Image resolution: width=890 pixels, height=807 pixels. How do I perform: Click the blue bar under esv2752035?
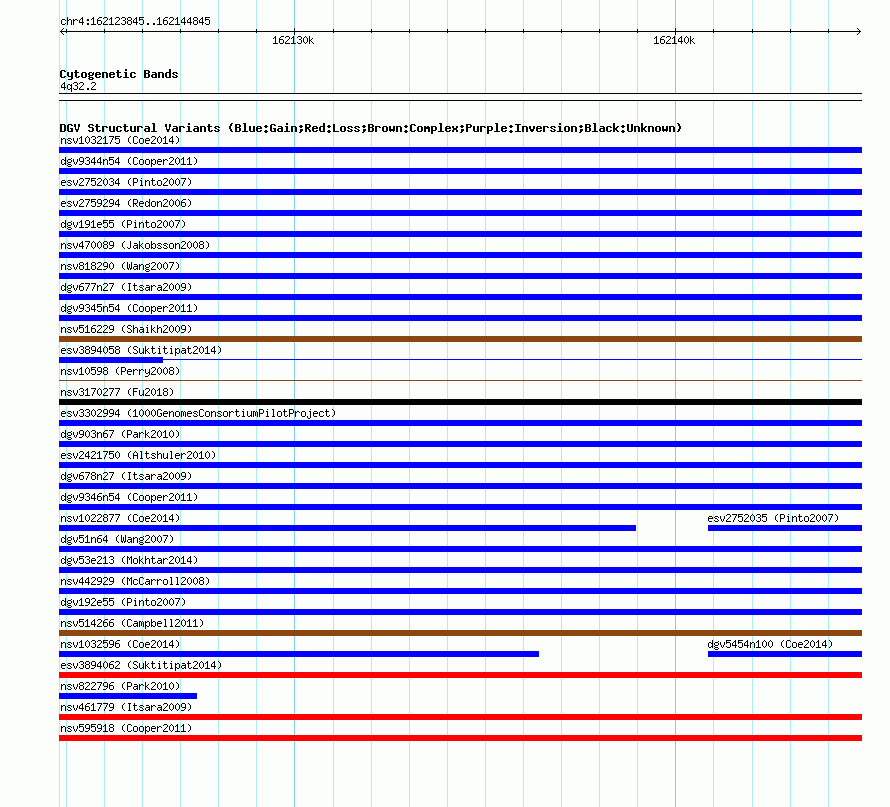click(785, 528)
